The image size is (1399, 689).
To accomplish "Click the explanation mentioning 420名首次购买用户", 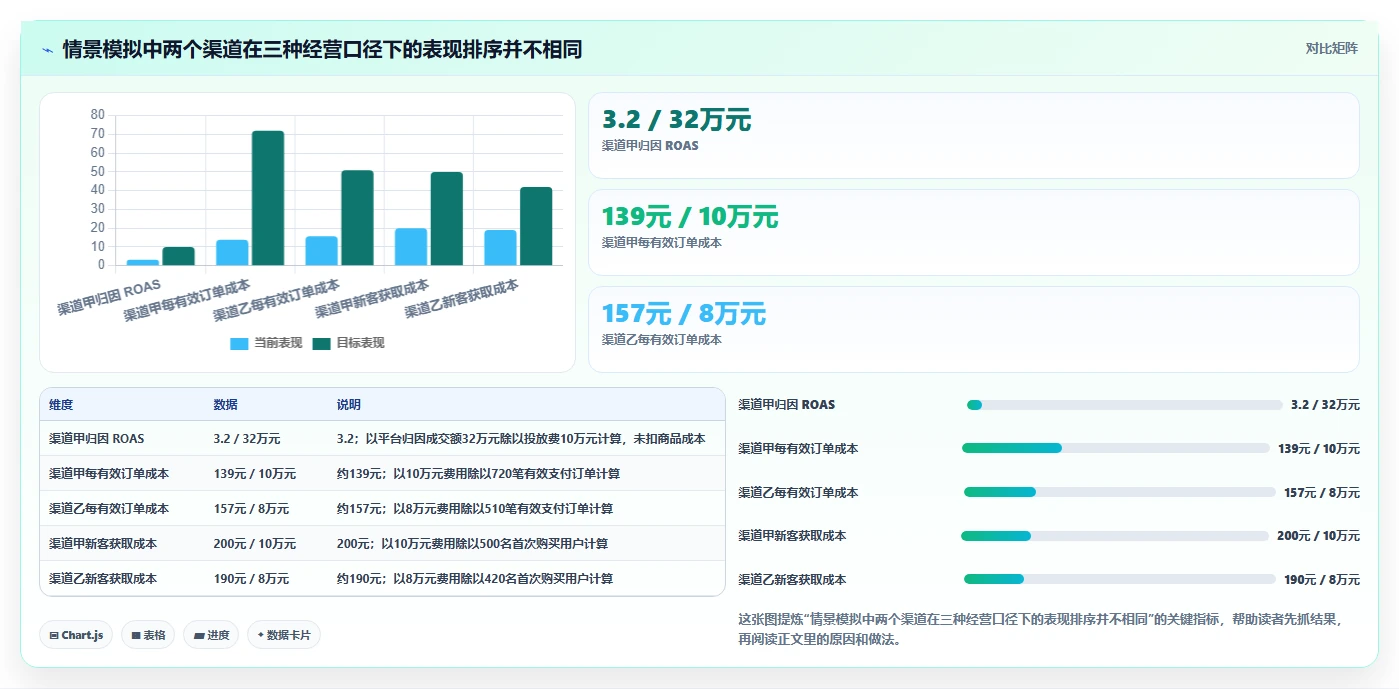I will [x=475, y=578].
